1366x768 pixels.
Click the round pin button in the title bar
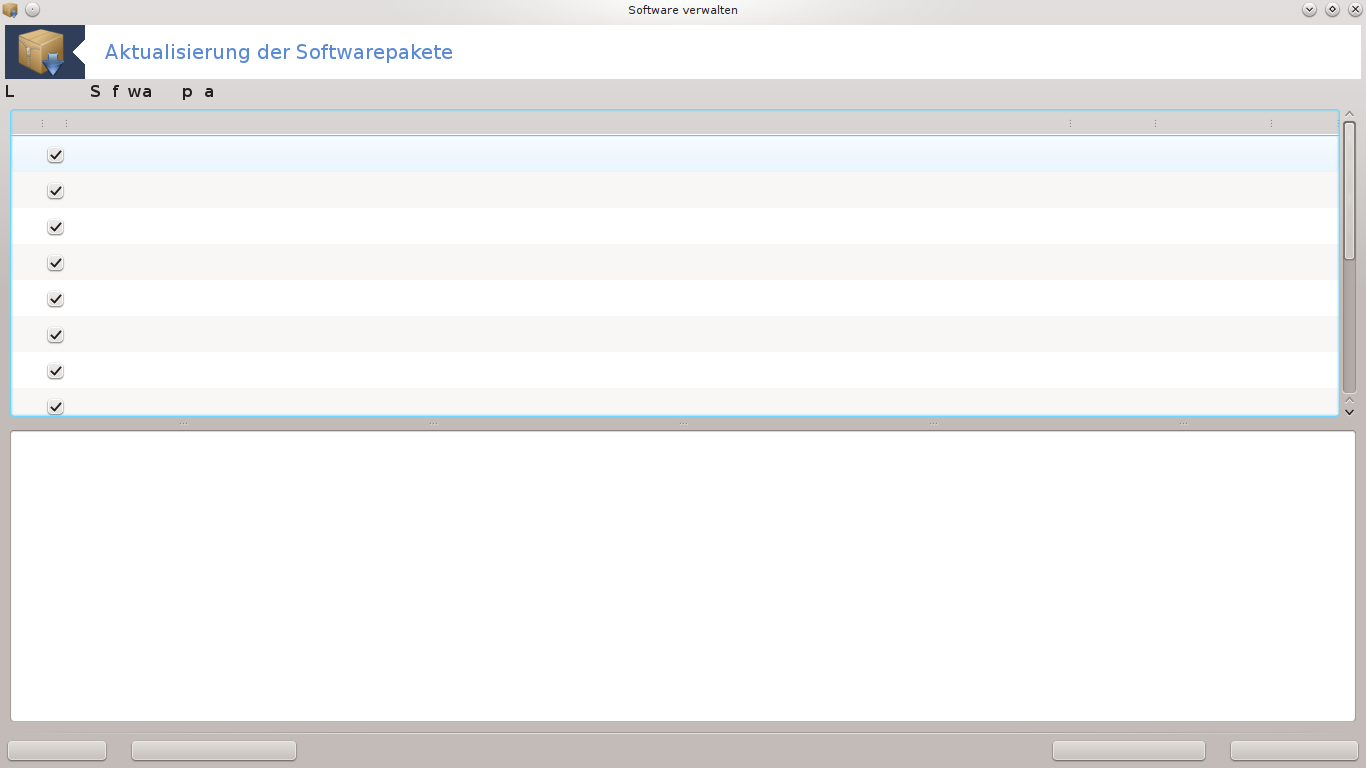tap(32, 10)
